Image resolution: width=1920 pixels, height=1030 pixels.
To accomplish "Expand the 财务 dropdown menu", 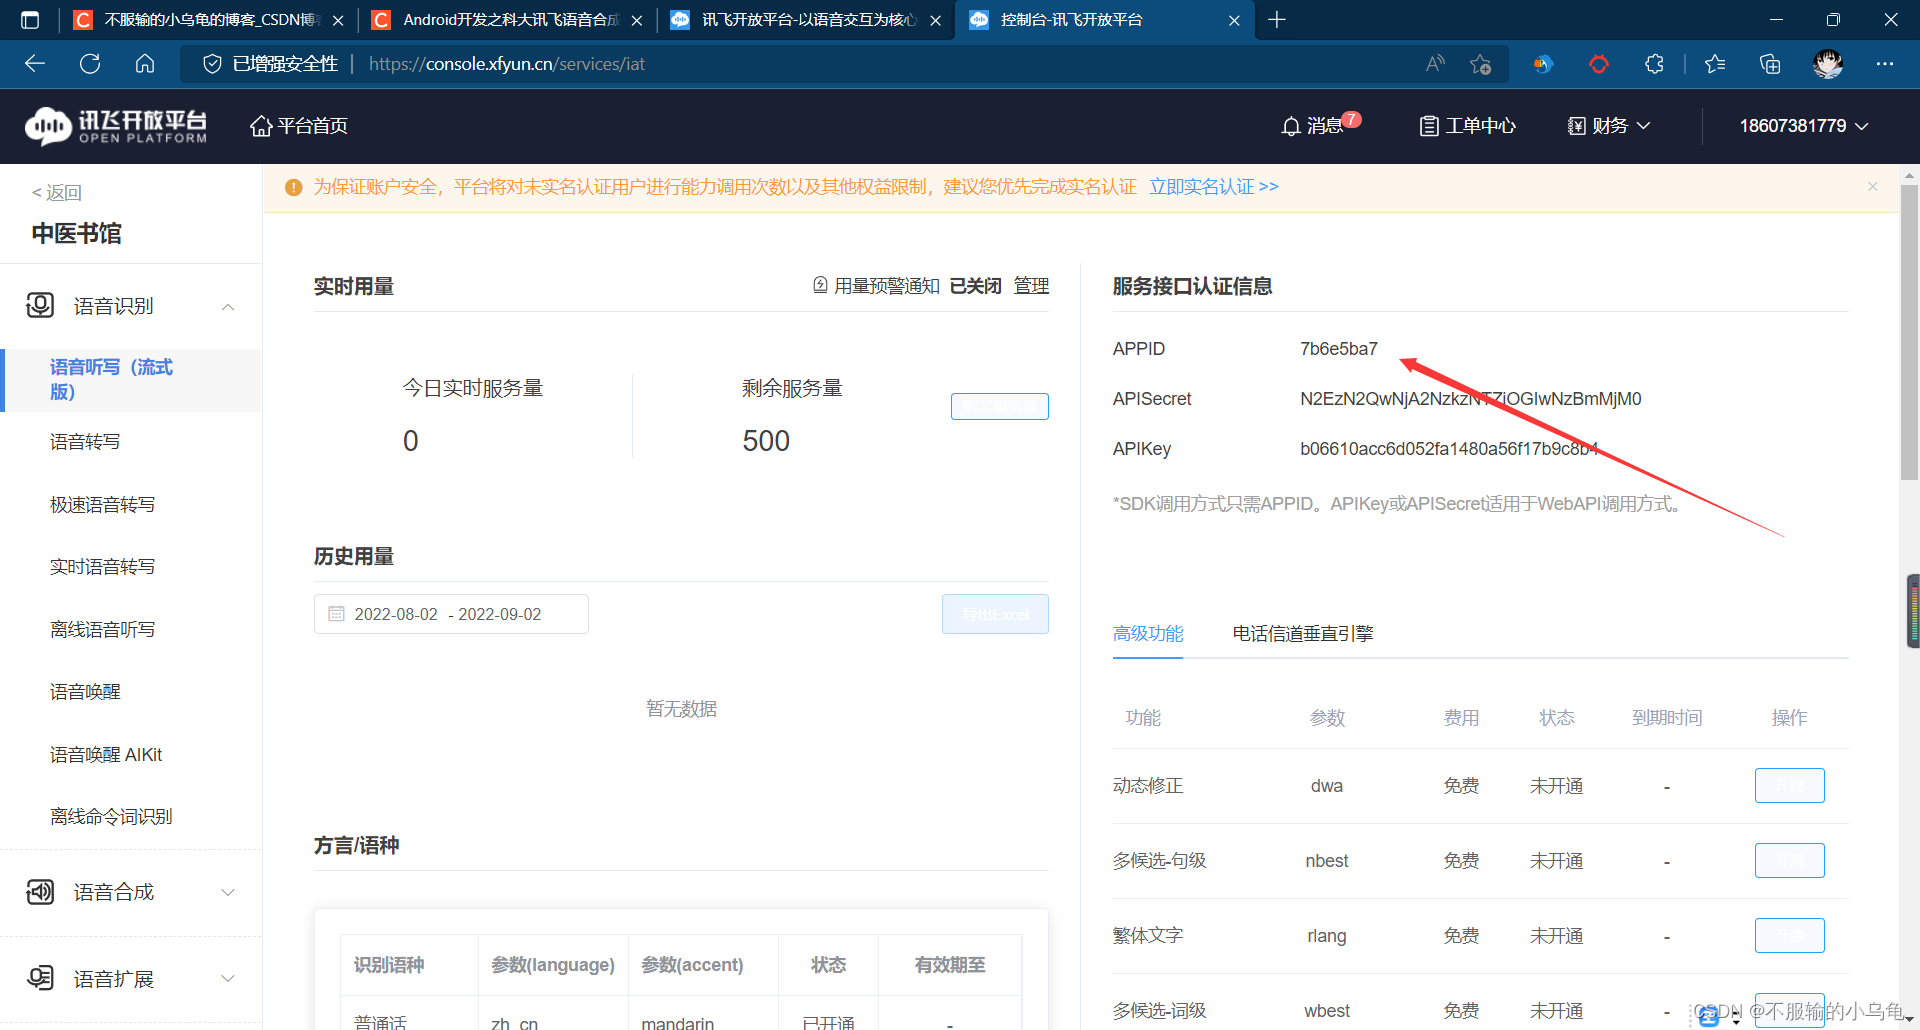I will (x=1608, y=126).
